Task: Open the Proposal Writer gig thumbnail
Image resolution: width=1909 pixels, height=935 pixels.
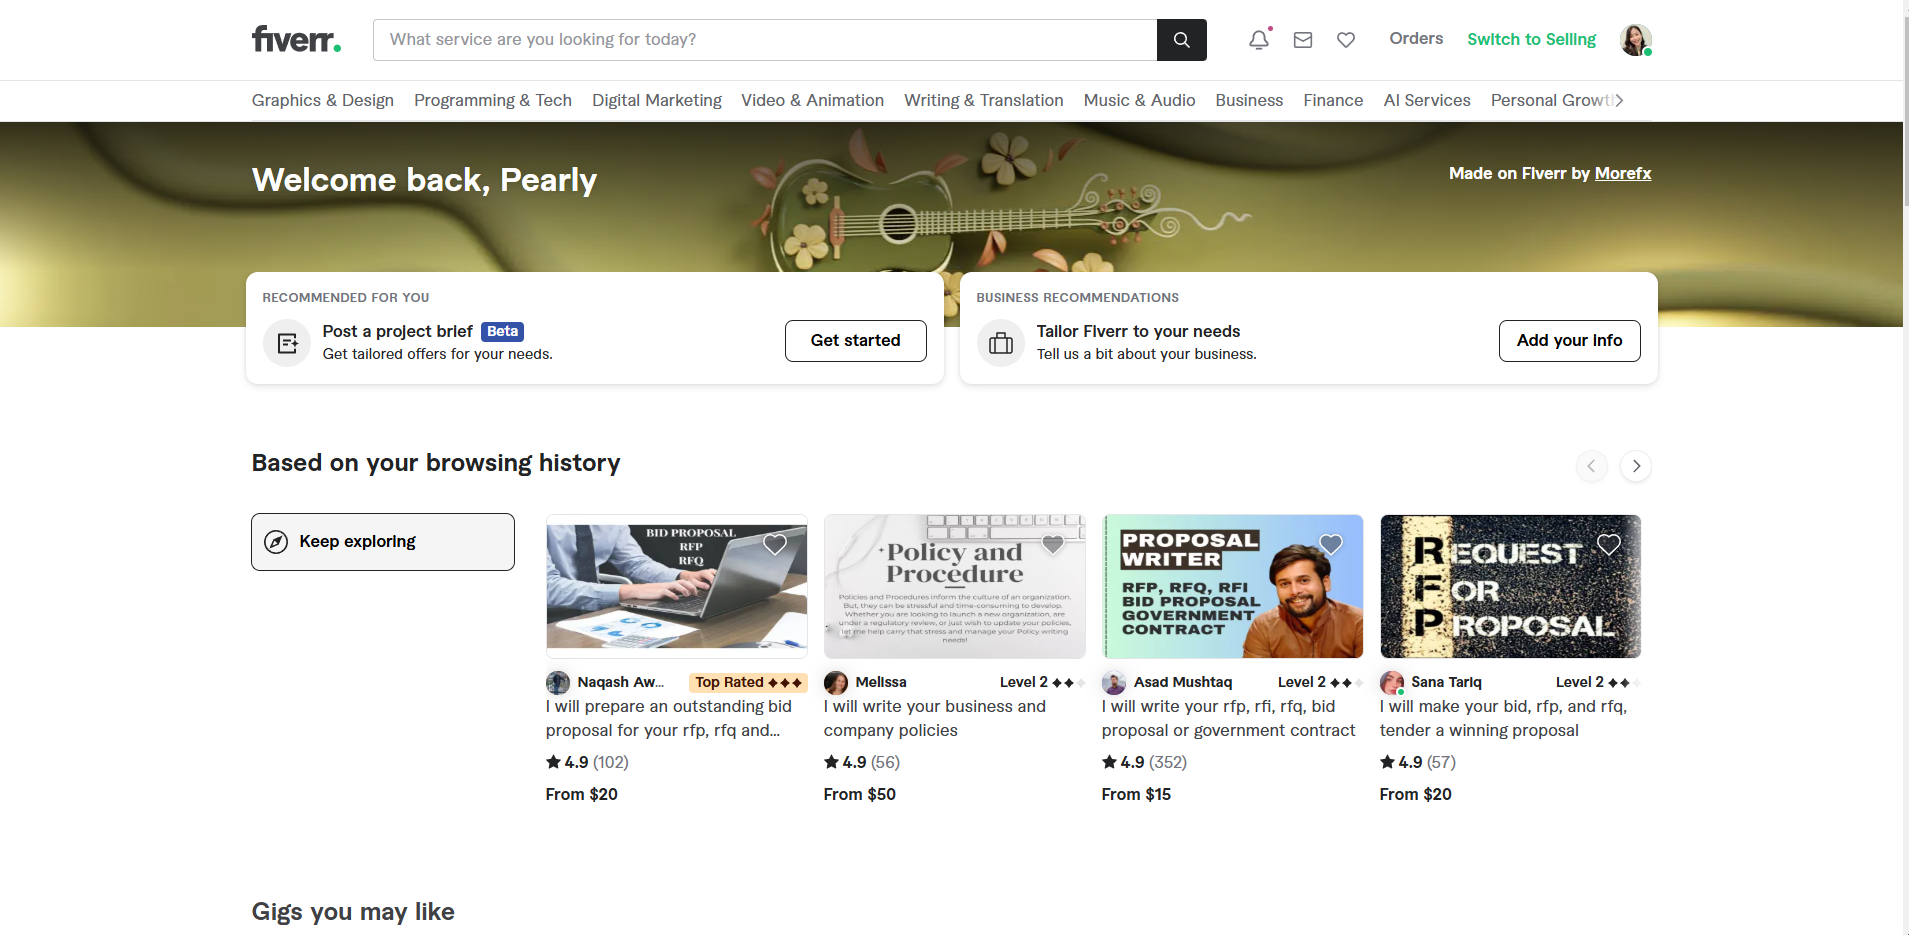Action: pos(1233,586)
